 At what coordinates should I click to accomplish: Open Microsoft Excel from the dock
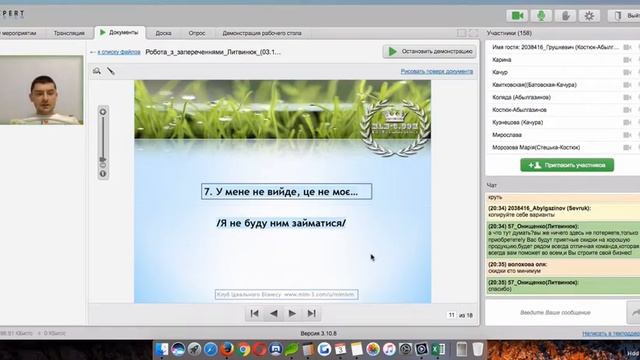click(438, 349)
